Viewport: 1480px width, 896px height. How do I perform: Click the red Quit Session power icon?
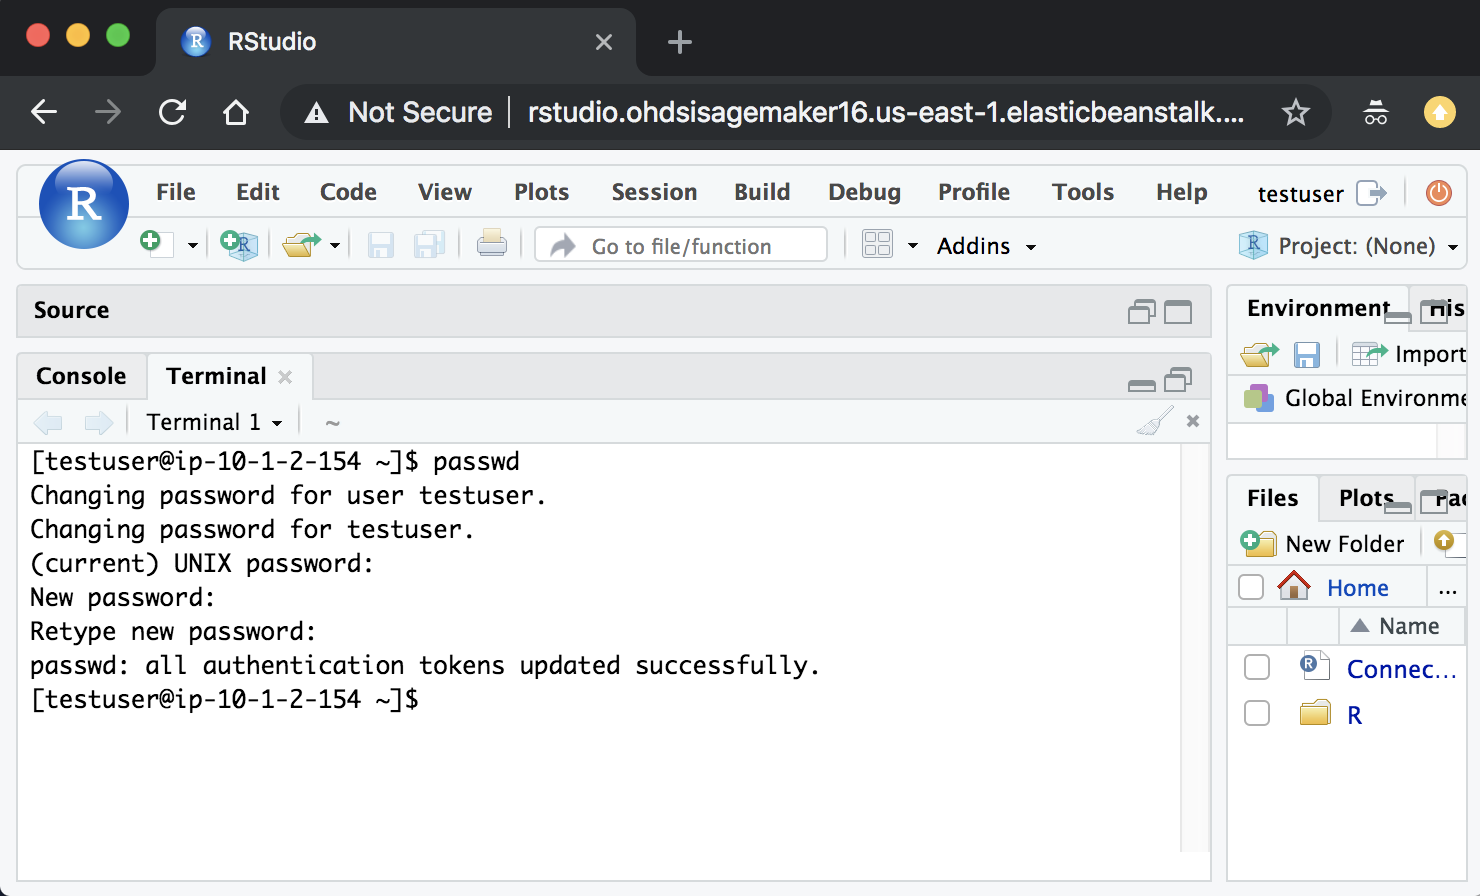coord(1438,193)
